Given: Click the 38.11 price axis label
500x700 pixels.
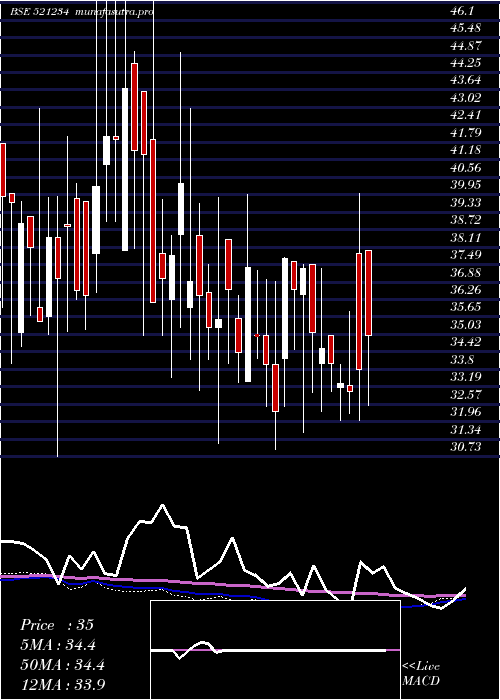Looking at the screenshot, I should pos(465,238).
